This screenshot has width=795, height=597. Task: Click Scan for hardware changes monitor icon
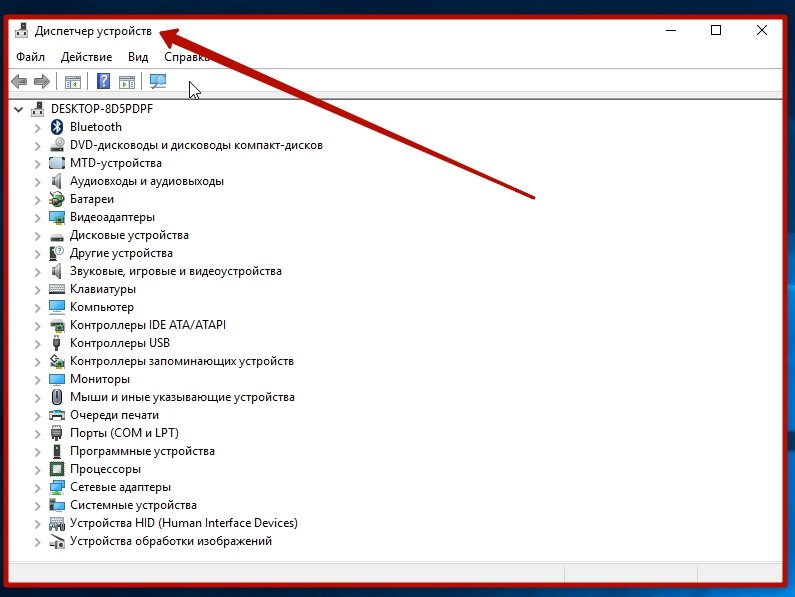point(158,82)
